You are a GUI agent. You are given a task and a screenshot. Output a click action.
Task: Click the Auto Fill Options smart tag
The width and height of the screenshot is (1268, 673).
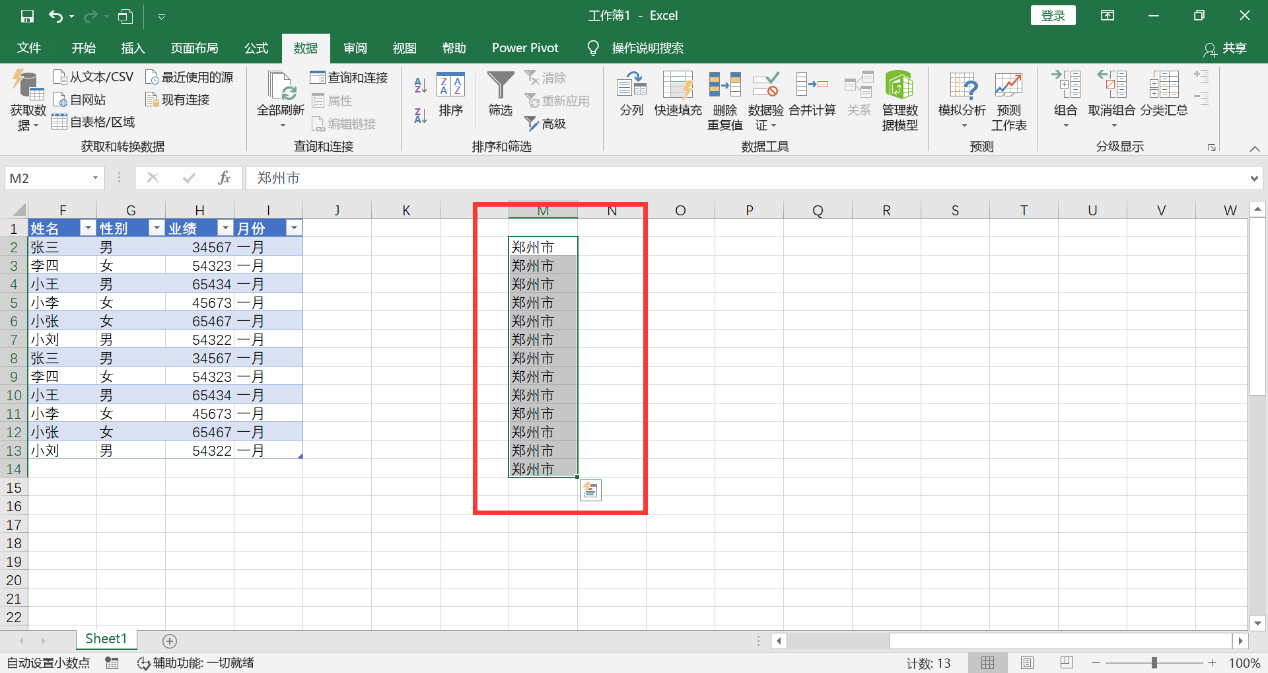point(590,490)
